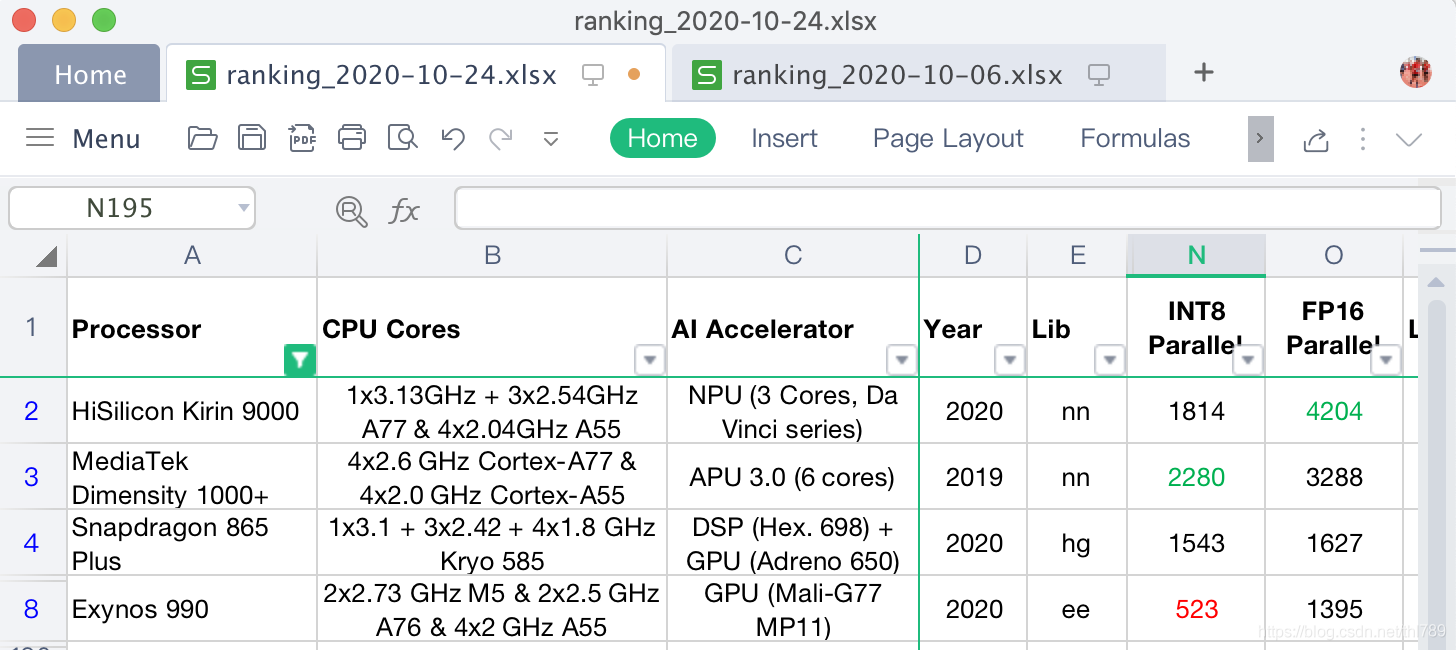Open the Name Box dropdown arrow
1456x650 pixels.
pyautogui.click(x=243, y=208)
